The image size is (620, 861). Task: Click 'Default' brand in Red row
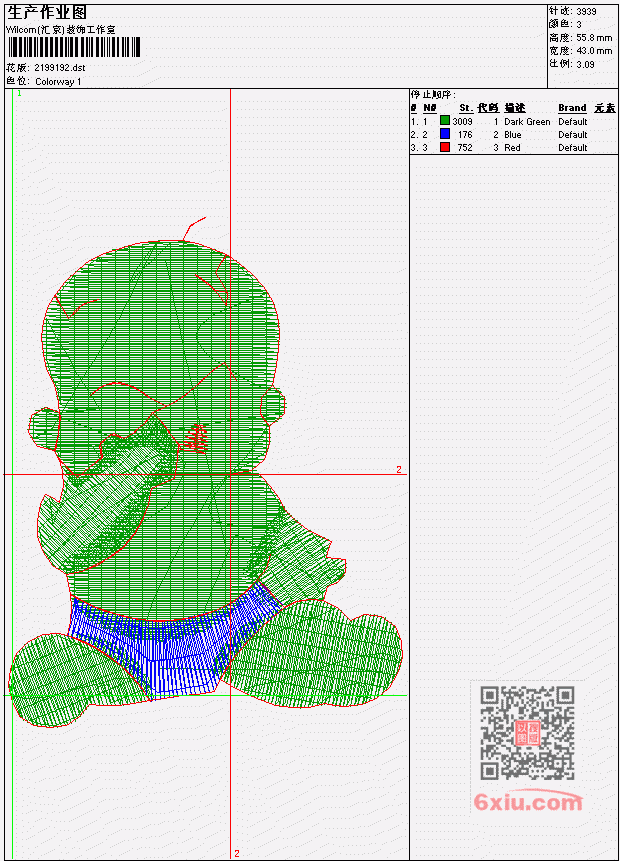573,148
